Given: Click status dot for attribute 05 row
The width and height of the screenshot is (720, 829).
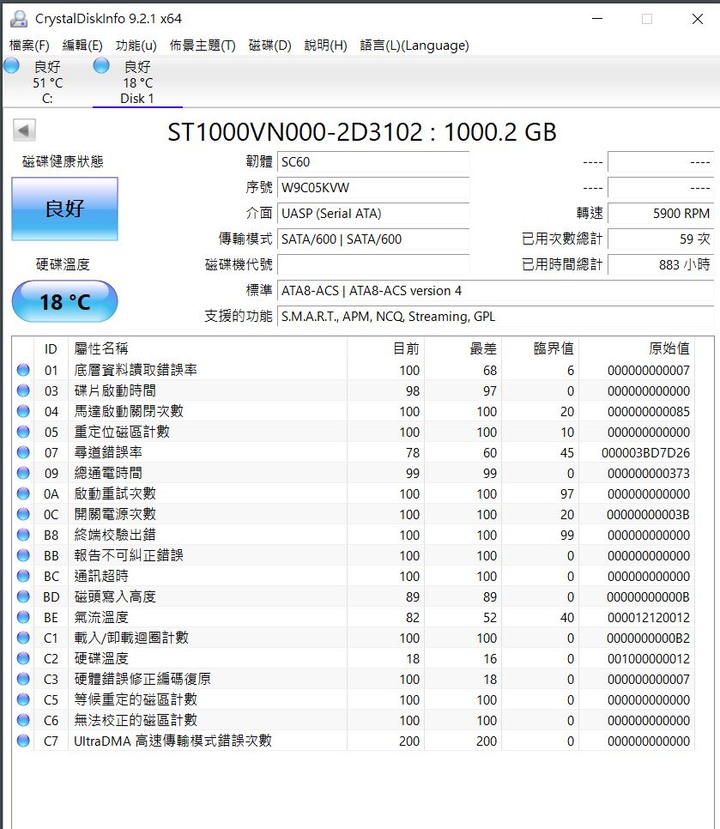Looking at the screenshot, I should click(x=23, y=432).
